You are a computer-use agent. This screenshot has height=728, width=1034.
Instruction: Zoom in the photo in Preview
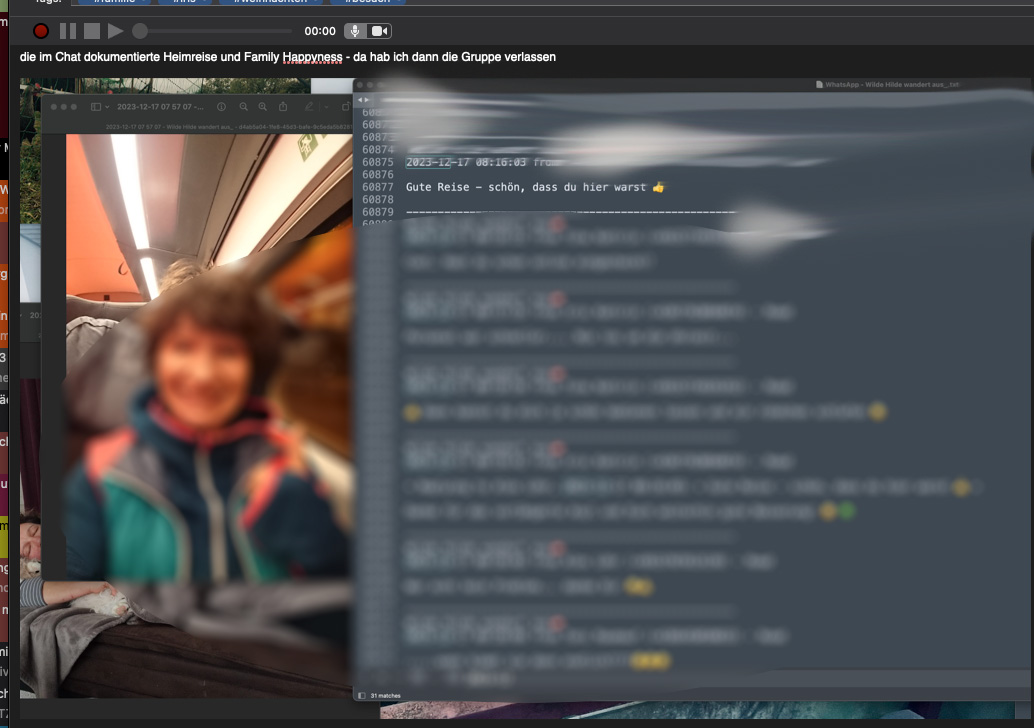coord(262,107)
